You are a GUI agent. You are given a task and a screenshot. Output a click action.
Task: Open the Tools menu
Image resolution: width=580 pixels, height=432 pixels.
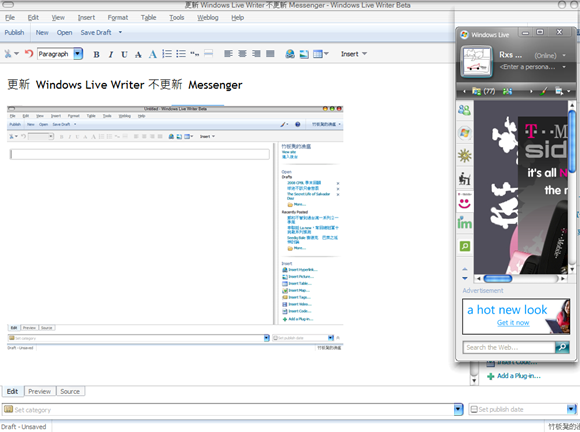pyautogui.click(x=176, y=17)
